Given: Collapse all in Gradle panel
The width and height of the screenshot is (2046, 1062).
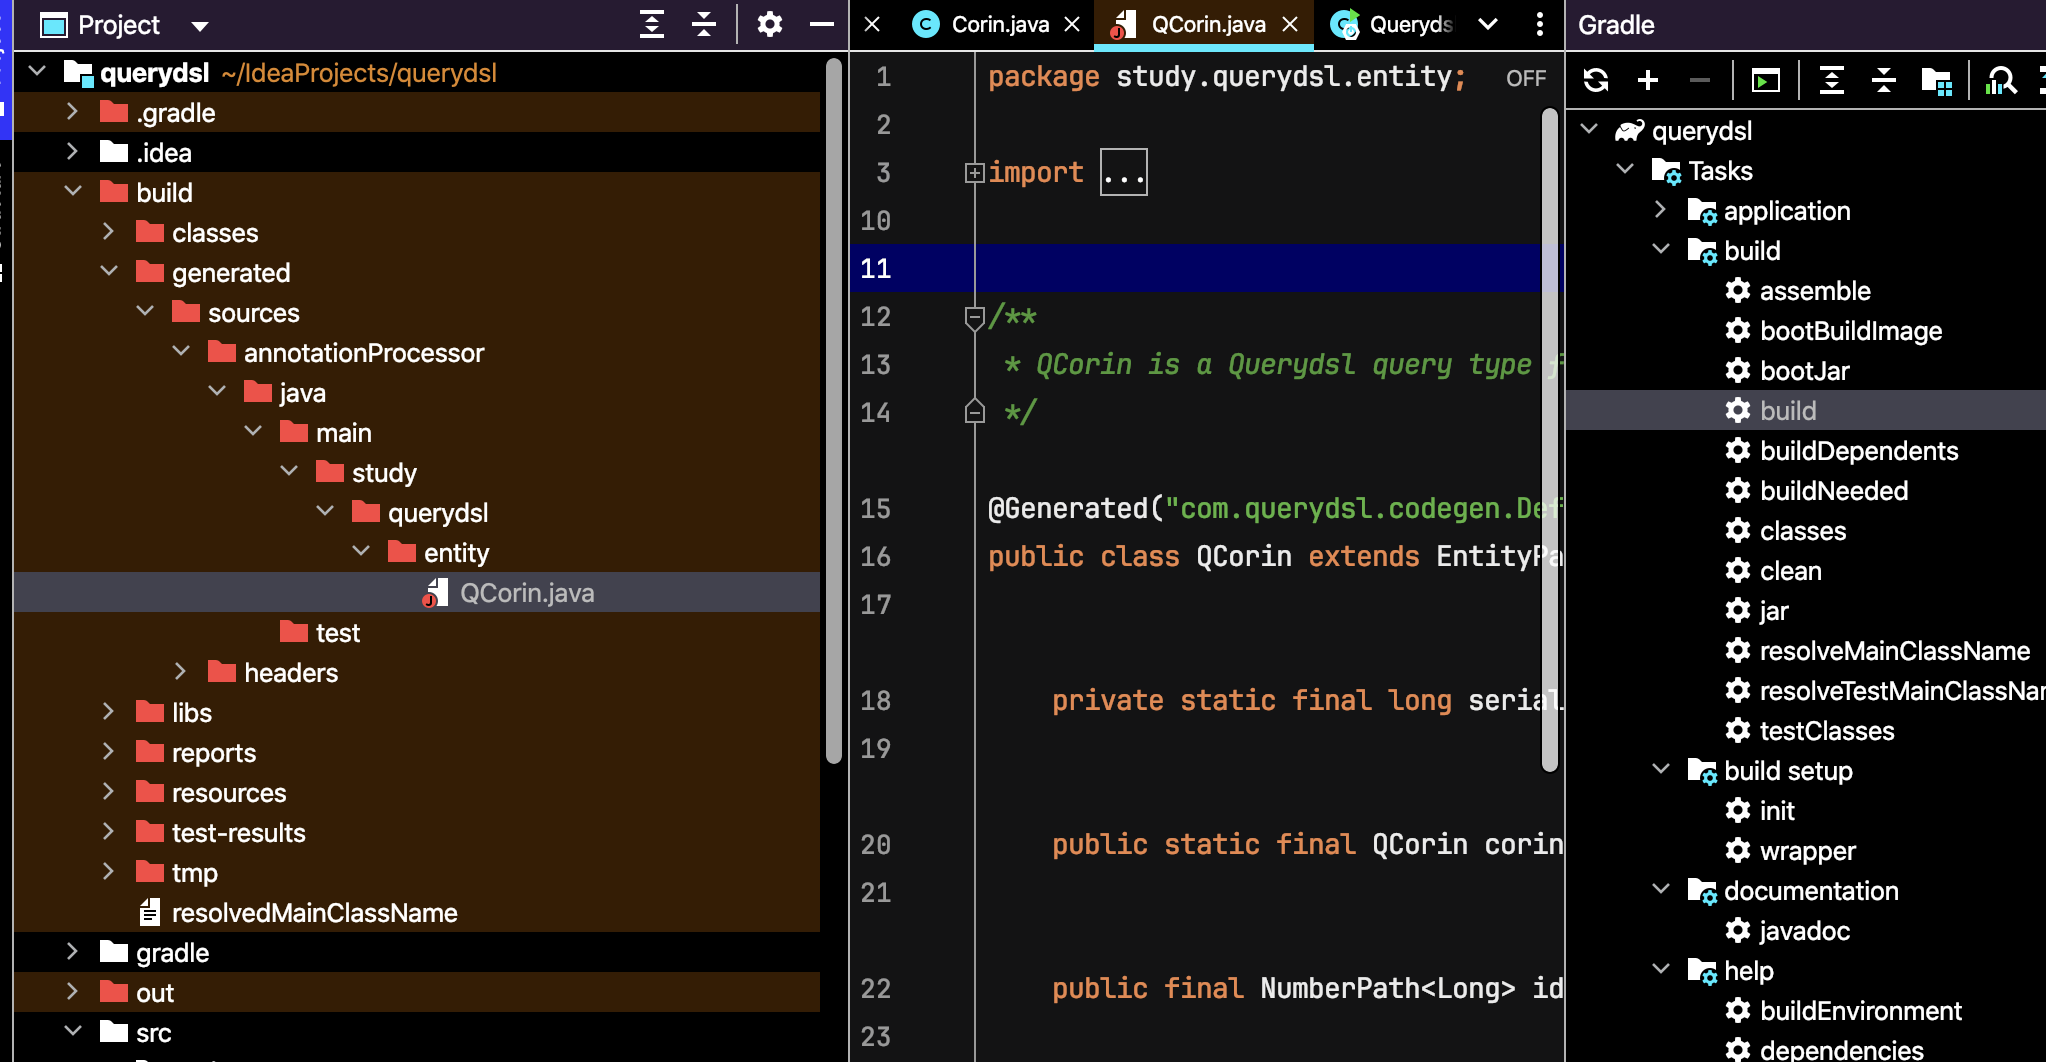Looking at the screenshot, I should click(1884, 80).
